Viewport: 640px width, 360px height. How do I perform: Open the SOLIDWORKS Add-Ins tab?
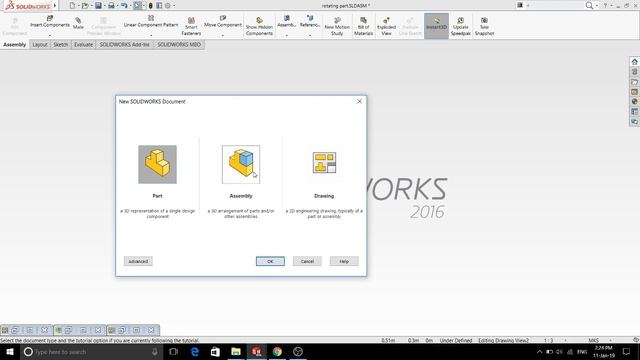(x=124, y=44)
